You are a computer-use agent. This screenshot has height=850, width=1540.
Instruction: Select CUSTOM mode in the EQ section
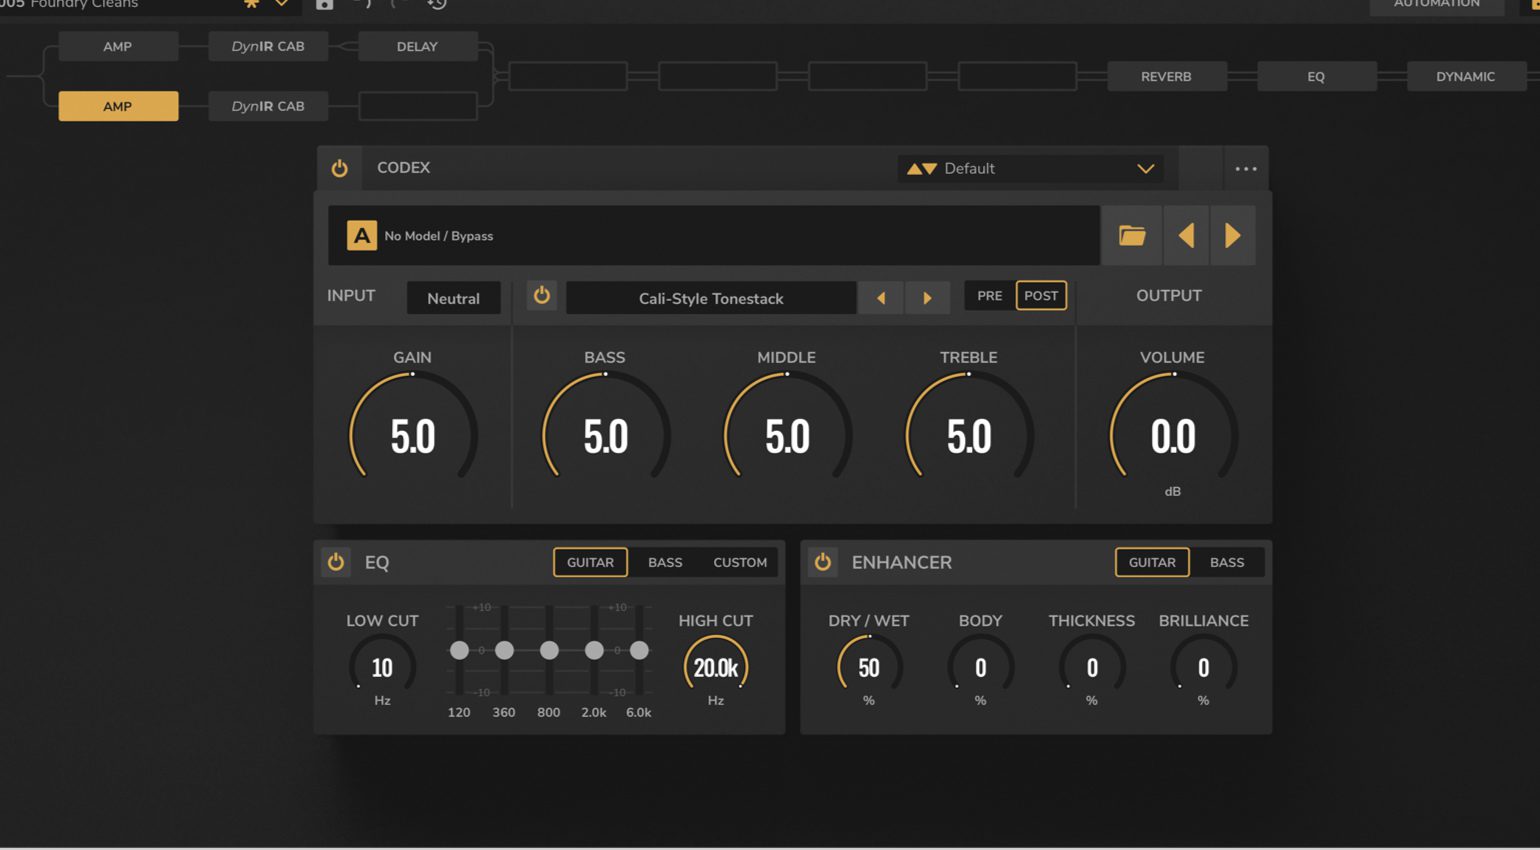coord(740,562)
